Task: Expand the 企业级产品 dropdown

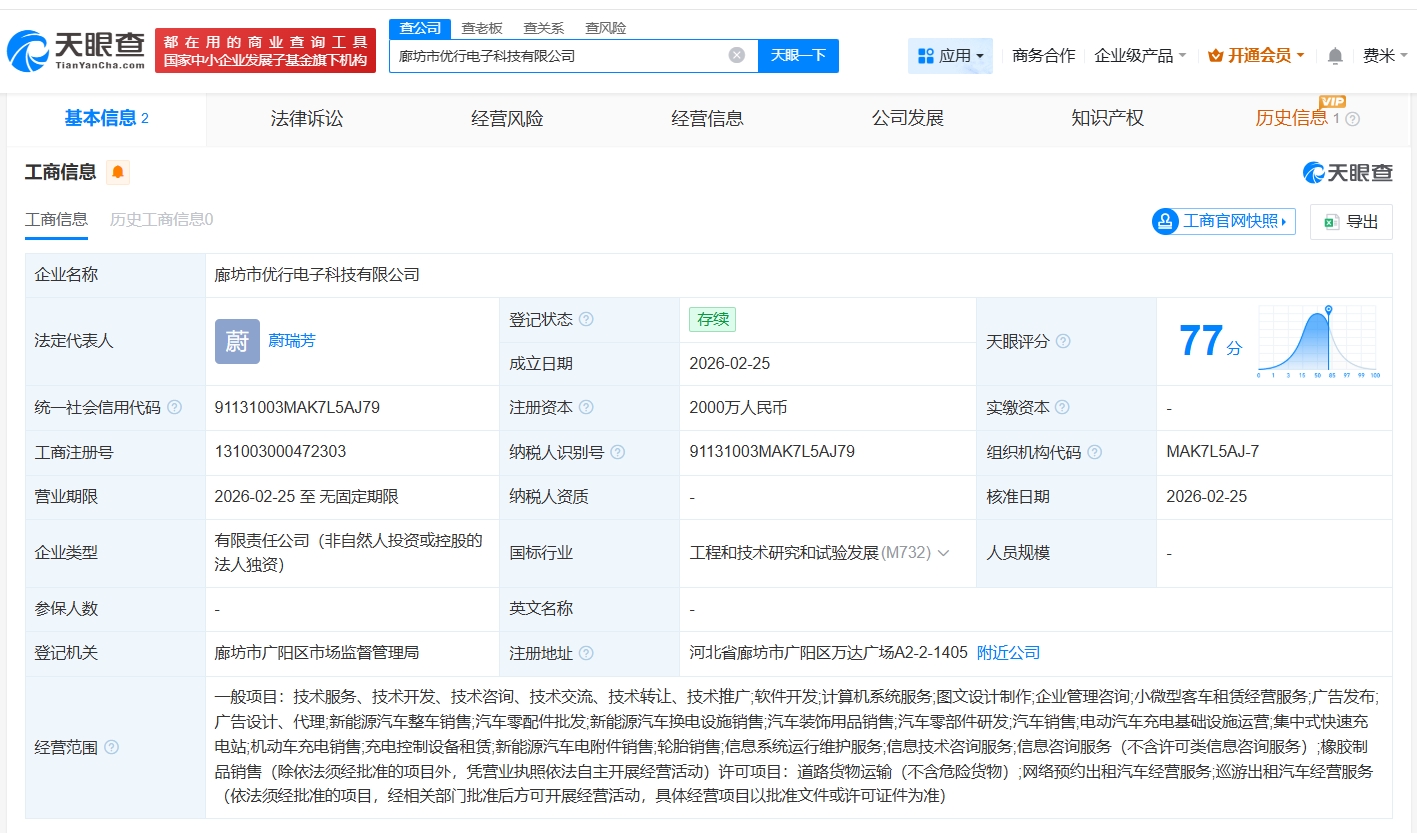Action: [x=1140, y=56]
